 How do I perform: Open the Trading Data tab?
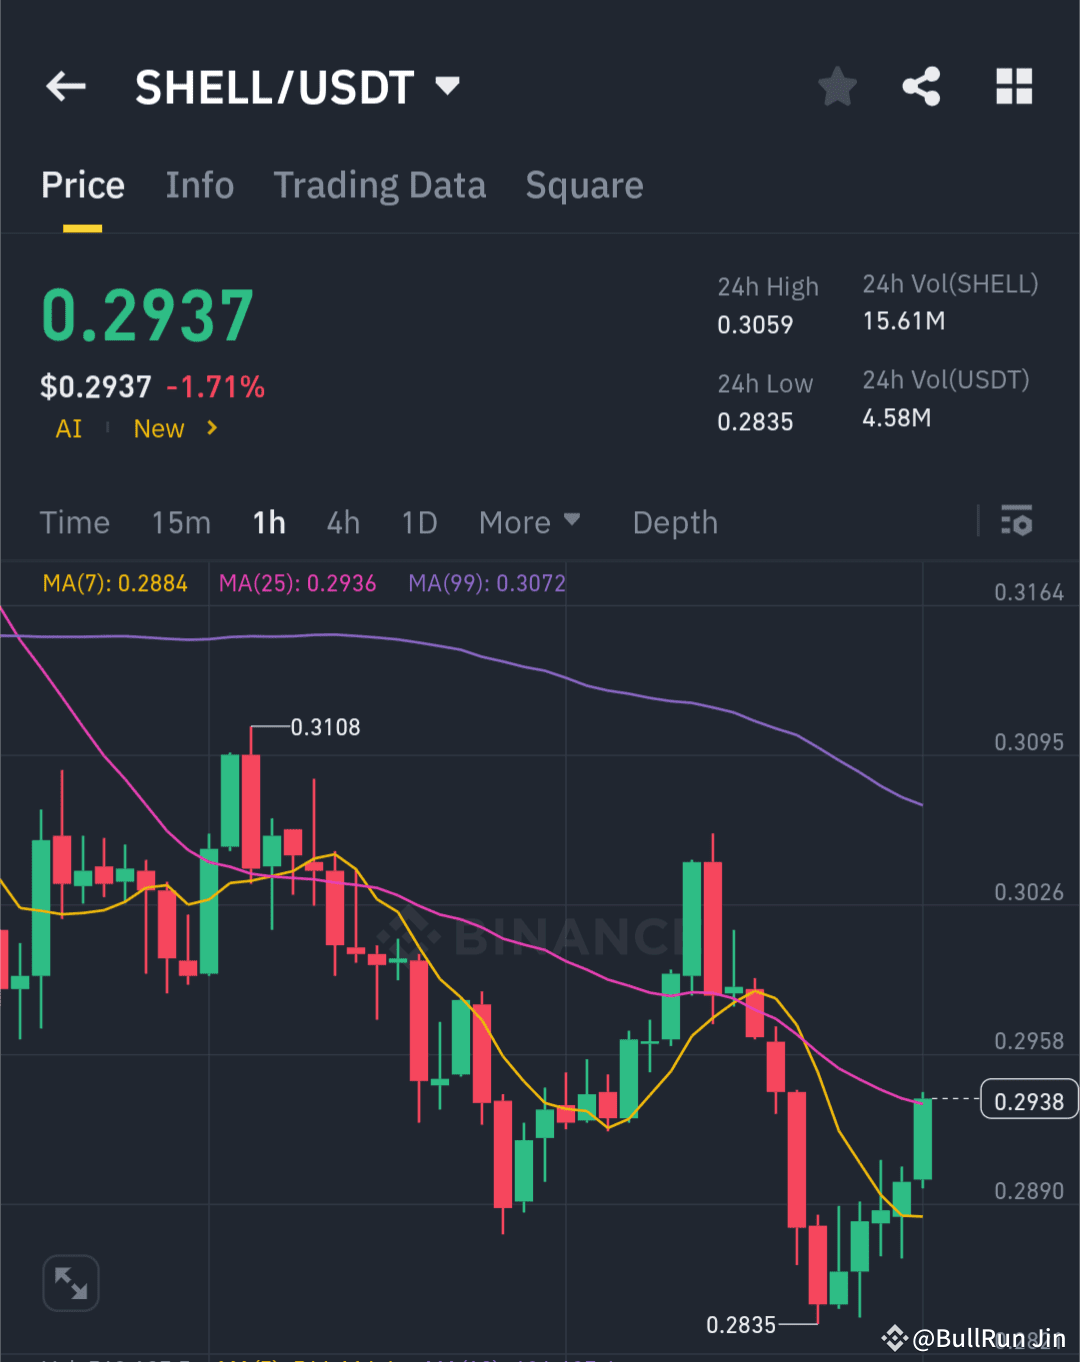click(380, 186)
